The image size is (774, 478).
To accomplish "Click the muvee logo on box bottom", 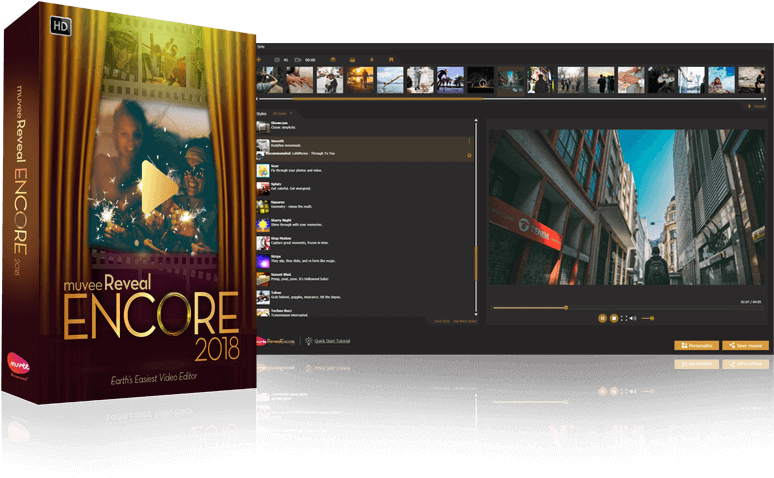I will click(18, 366).
